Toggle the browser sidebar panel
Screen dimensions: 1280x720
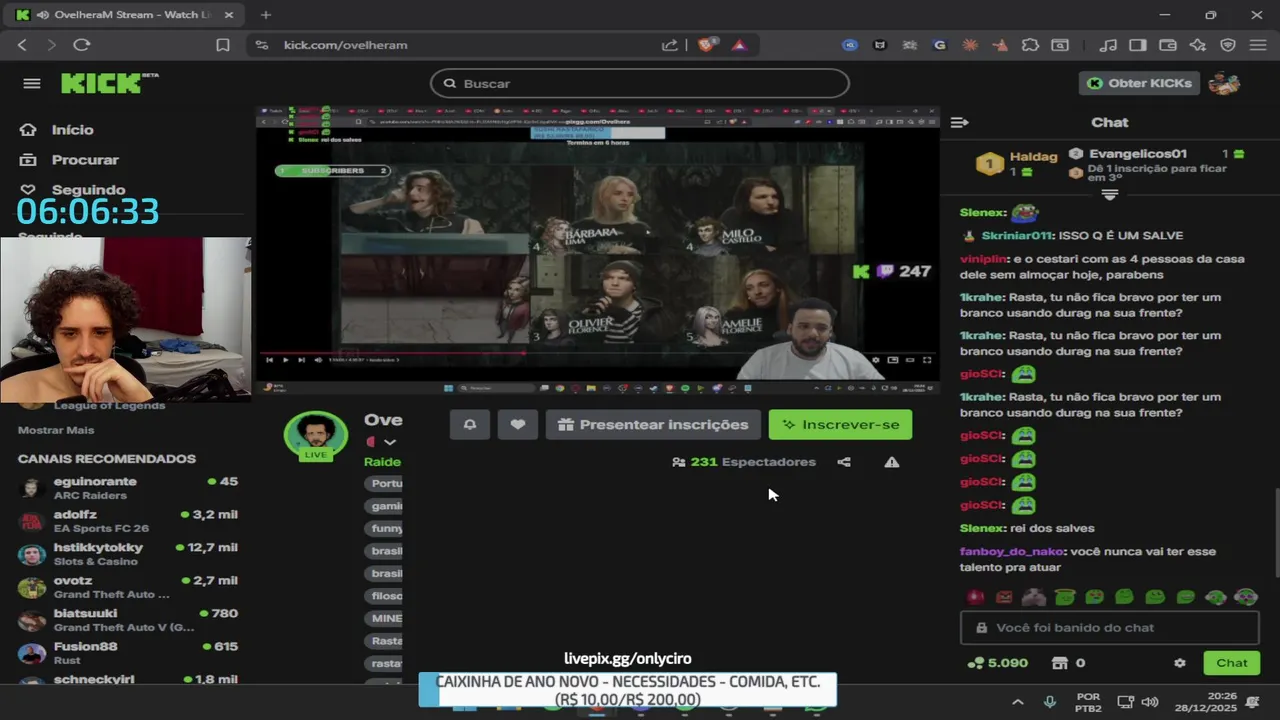1137,45
